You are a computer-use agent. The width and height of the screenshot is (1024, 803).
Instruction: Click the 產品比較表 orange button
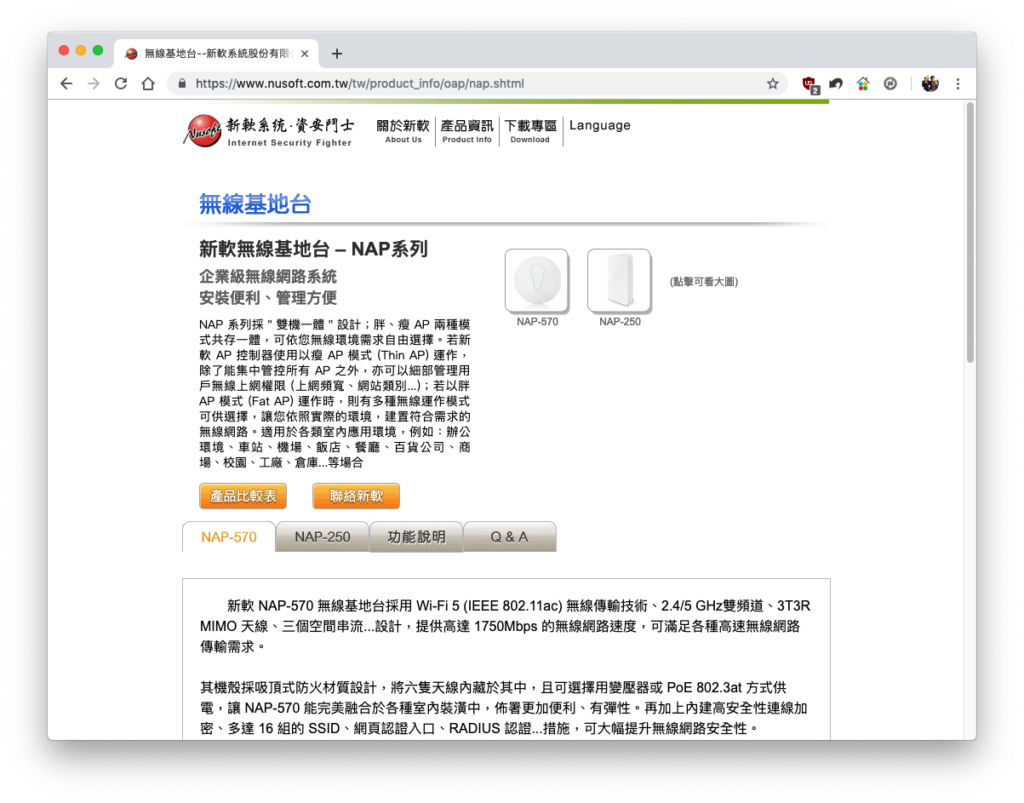point(243,496)
